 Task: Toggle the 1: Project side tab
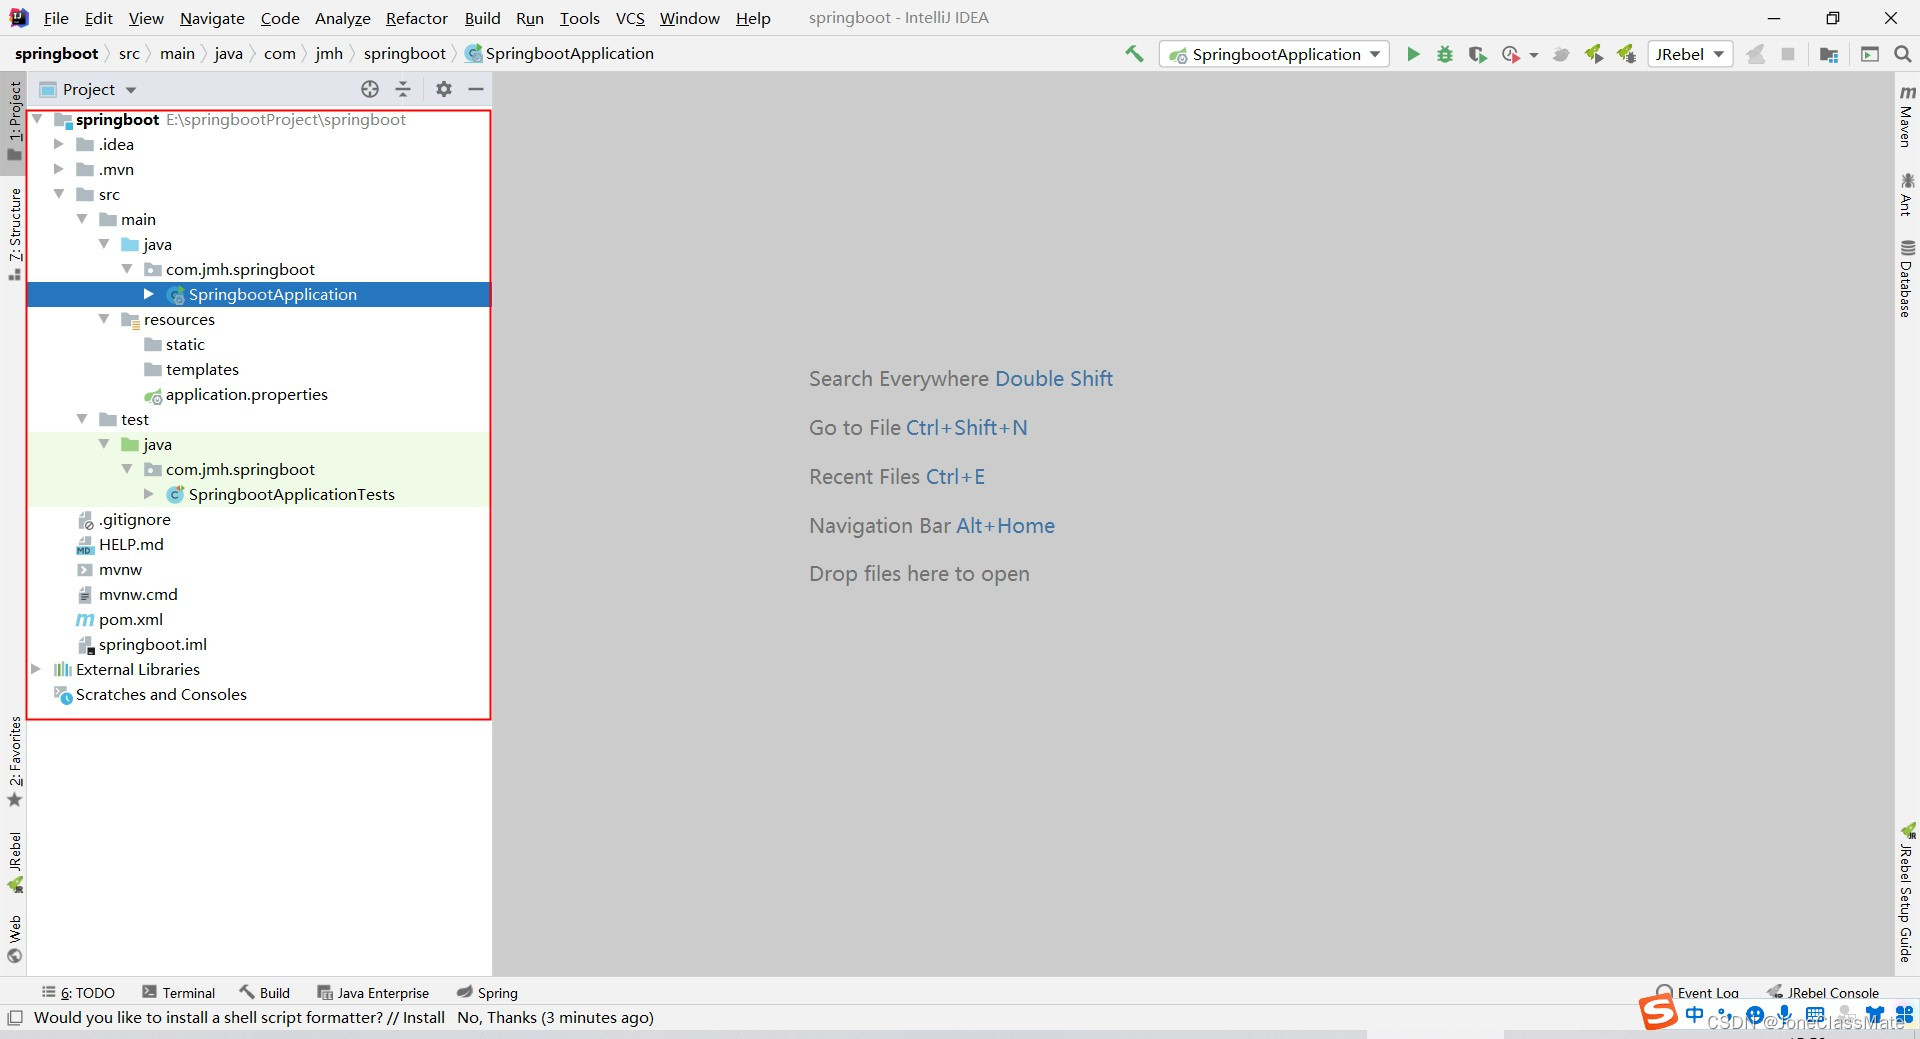14,120
